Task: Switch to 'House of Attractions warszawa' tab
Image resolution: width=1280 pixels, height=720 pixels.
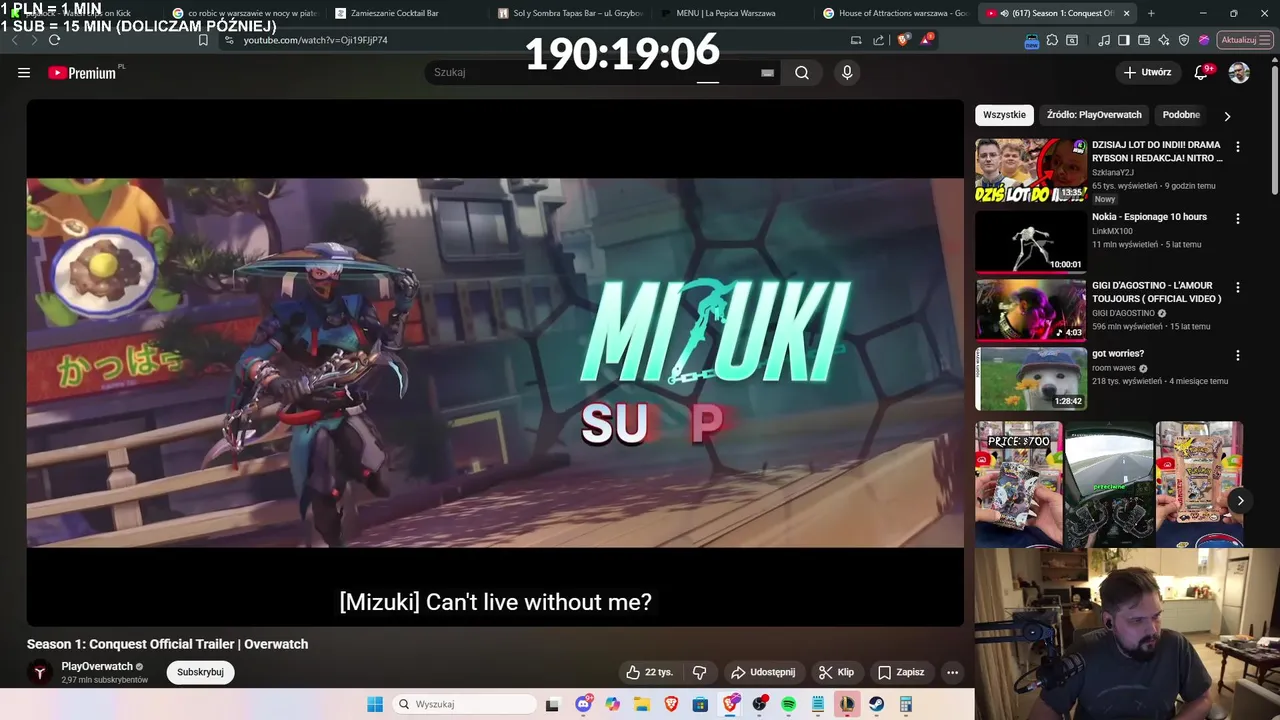Action: tap(896, 13)
